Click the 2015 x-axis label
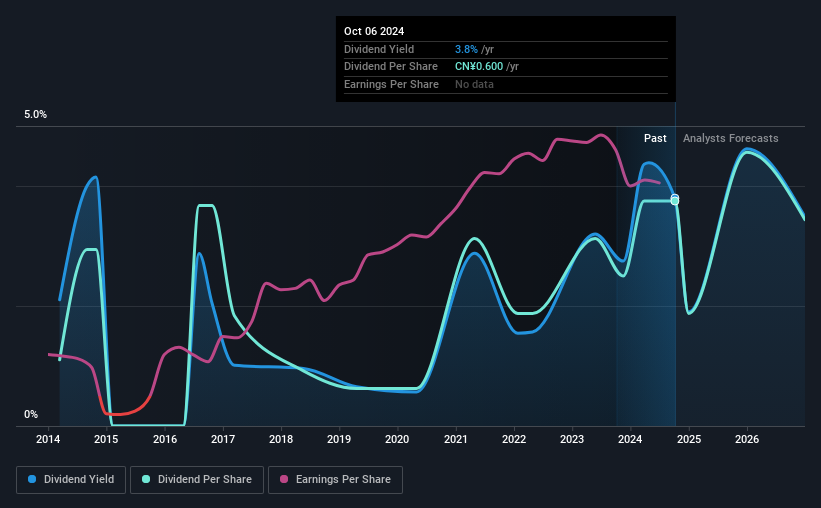 [106, 439]
